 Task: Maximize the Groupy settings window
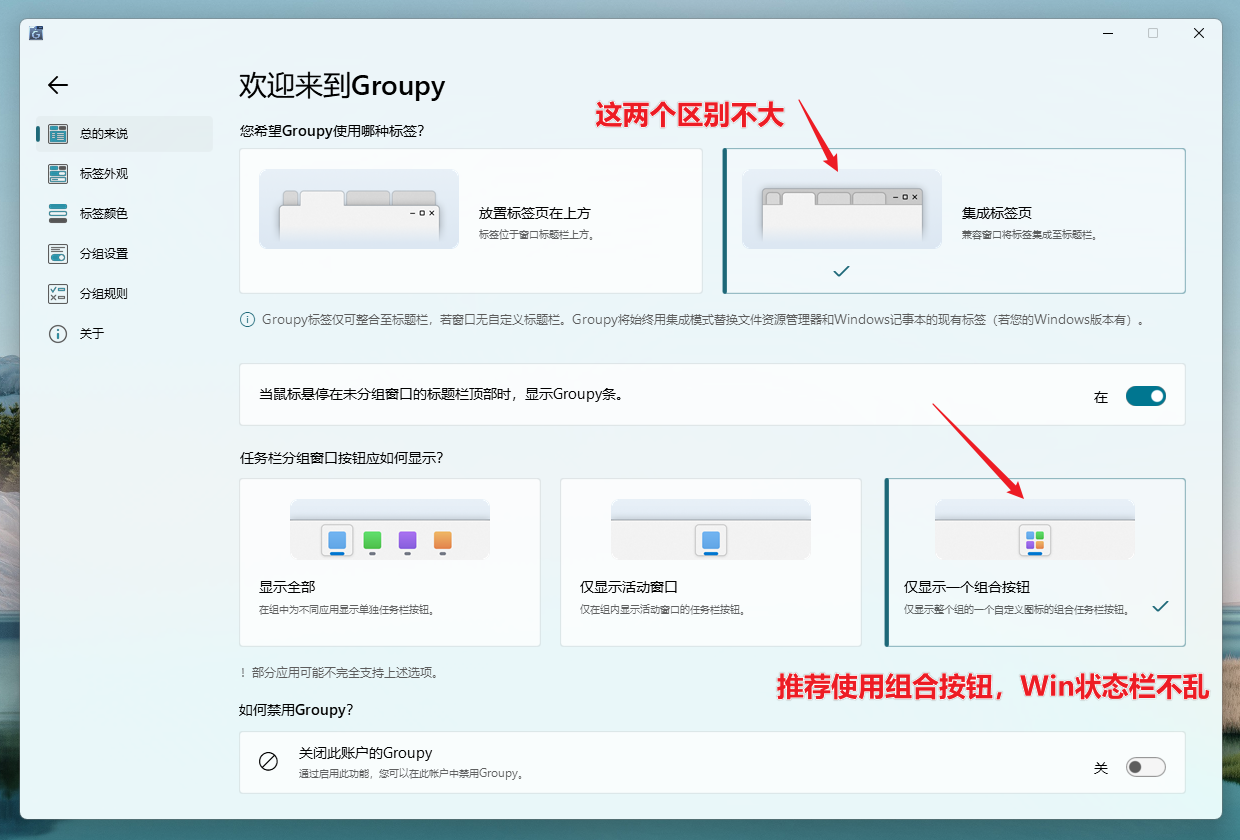click(x=1152, y=33)
